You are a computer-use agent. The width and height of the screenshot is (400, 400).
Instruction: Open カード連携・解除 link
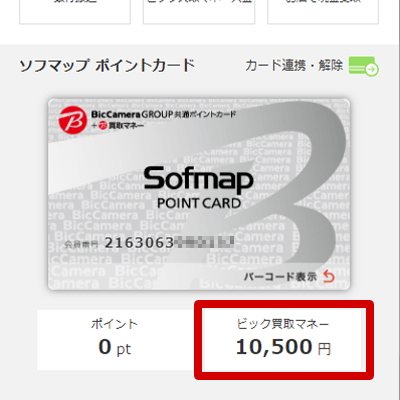[x=294, y=65]
